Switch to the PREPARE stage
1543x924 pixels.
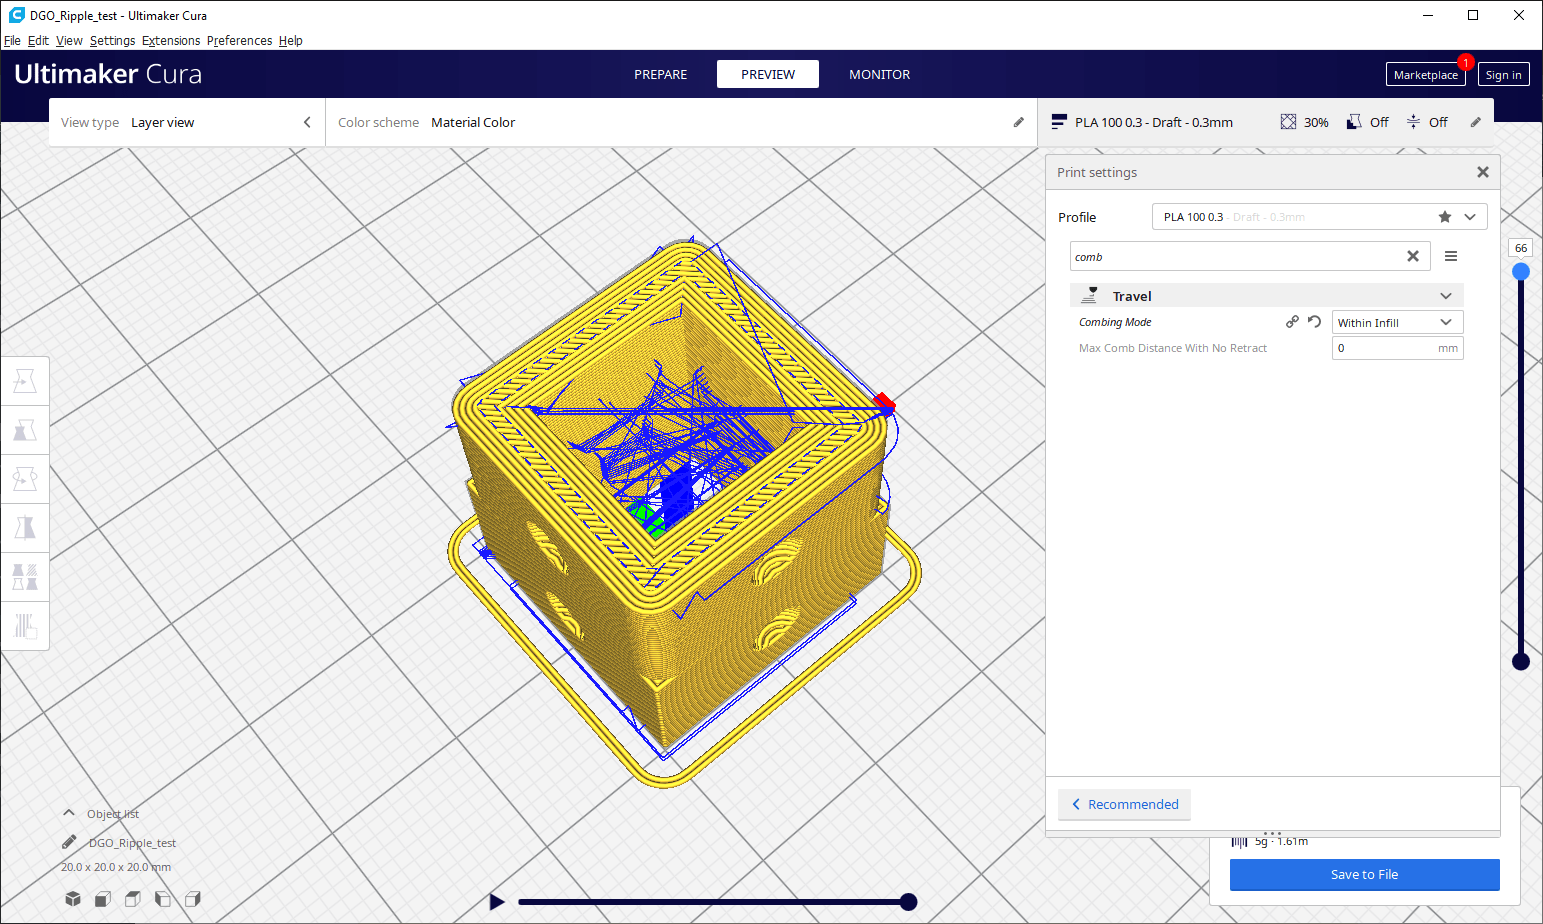660,74
